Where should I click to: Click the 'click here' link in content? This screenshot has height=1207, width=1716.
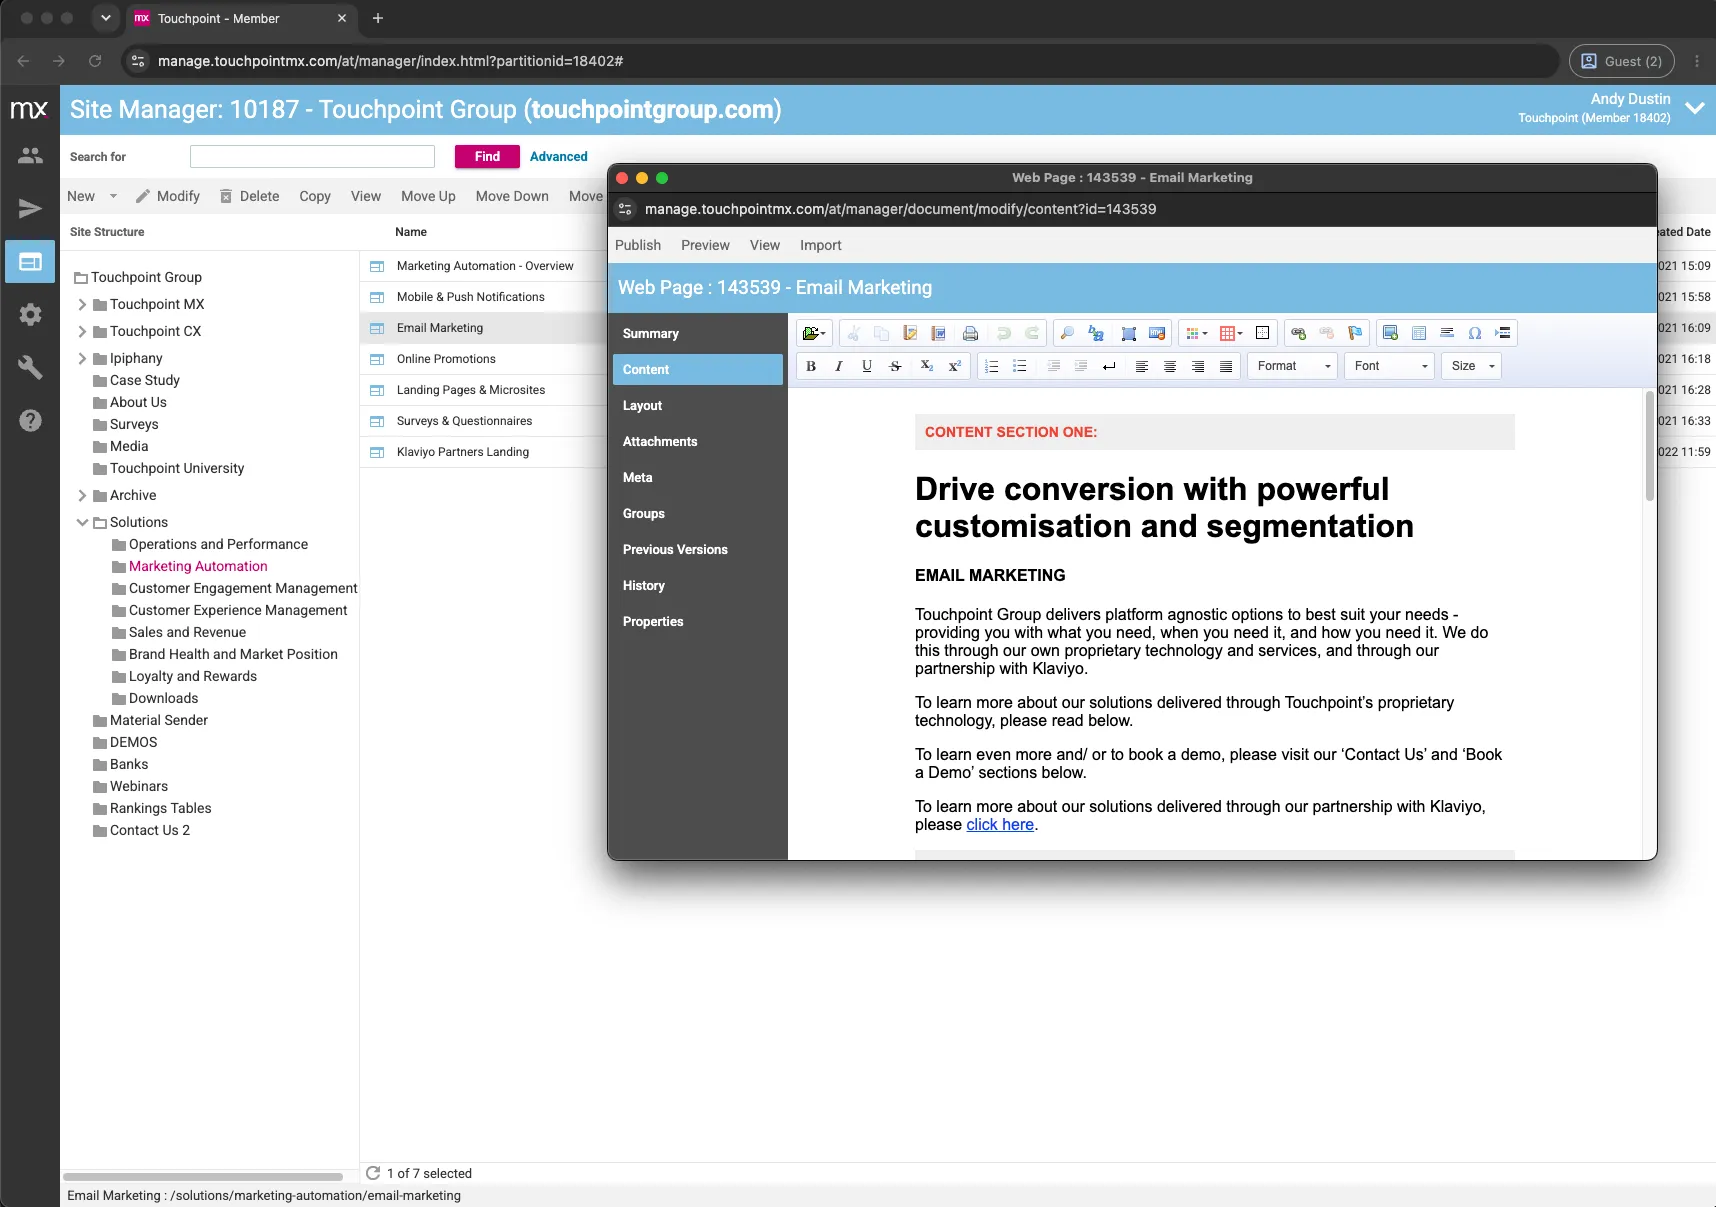point(1000,824)
